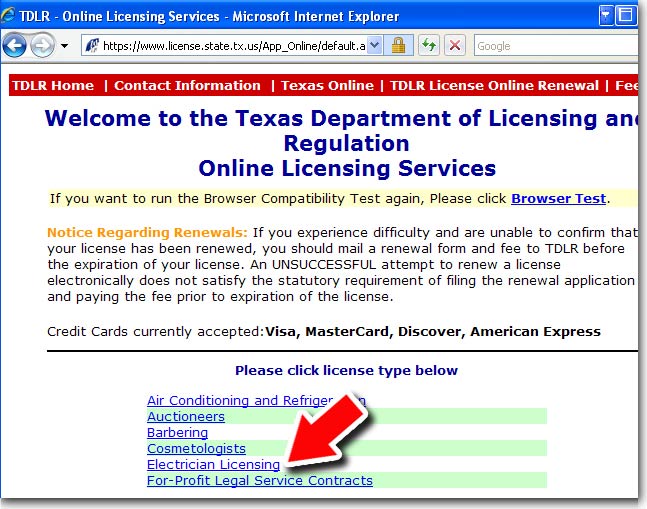
Task: Open the Cosmetologists license link
Action: (196, 448)
